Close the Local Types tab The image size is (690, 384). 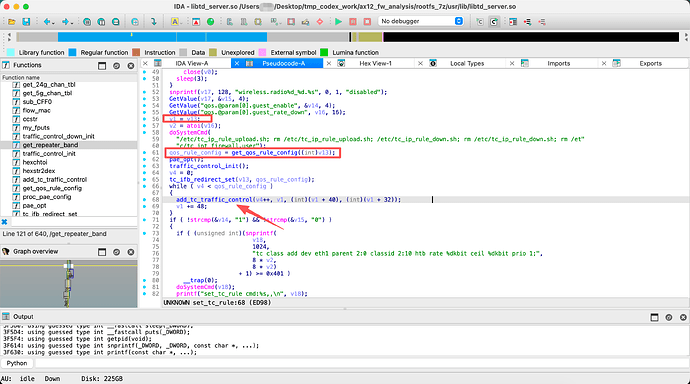tap(420, 63)
